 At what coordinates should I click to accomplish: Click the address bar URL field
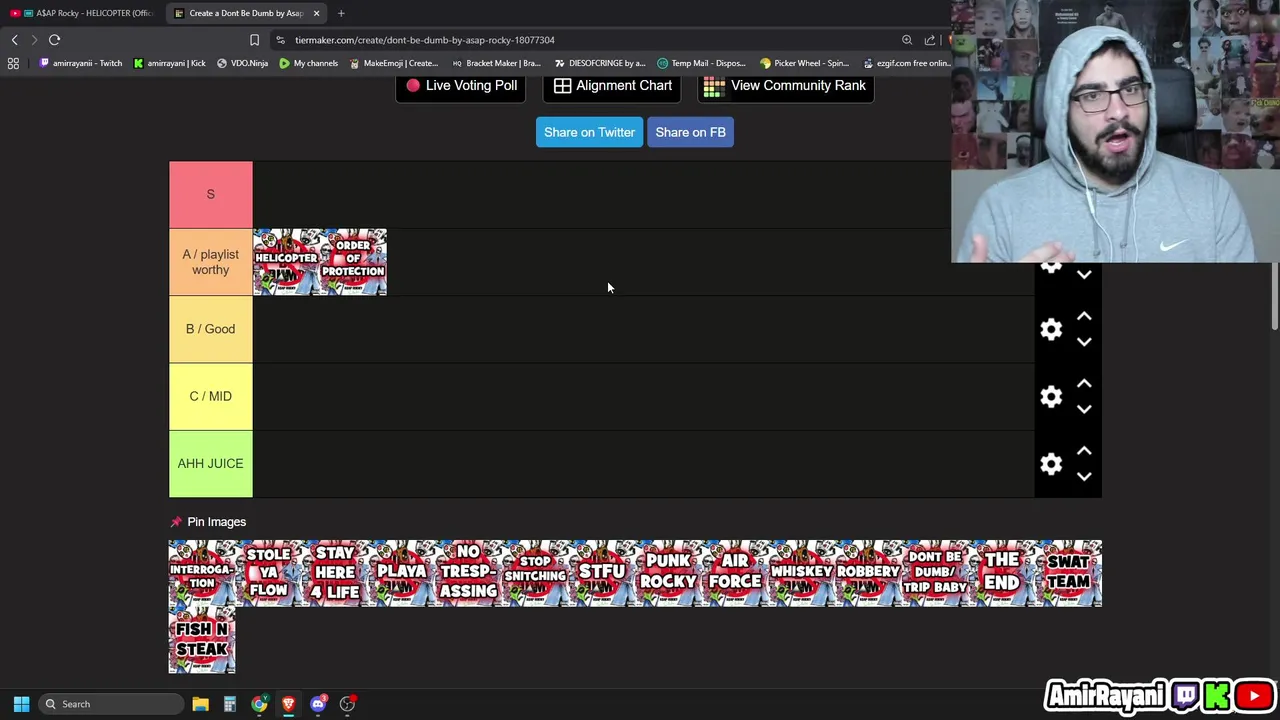pyautogui.click(x=590, y=40)
